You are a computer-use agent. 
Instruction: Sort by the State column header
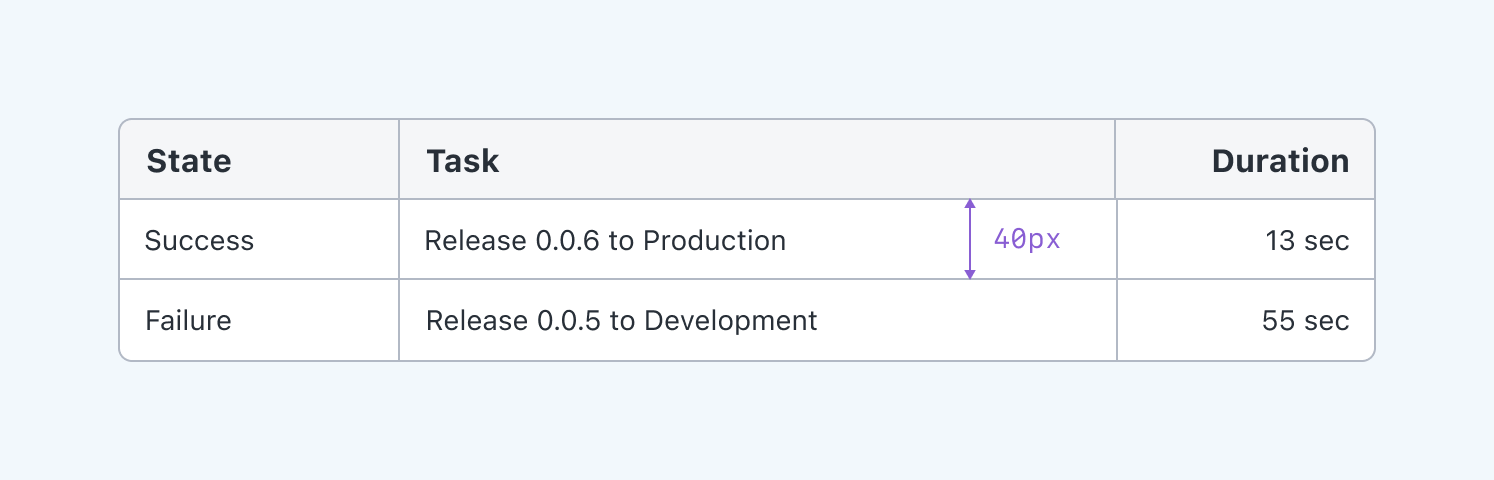[x=189, y=161]
